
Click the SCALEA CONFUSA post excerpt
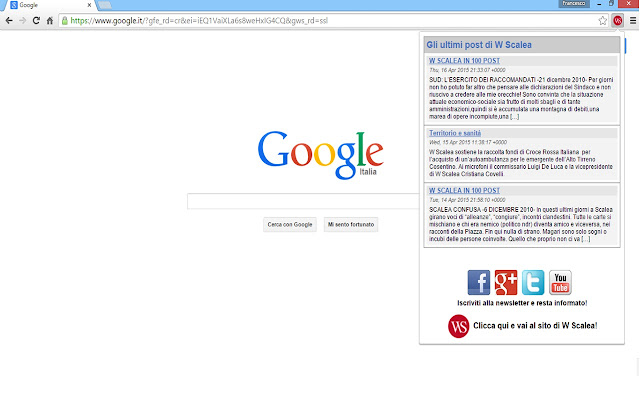coord(521,224)
